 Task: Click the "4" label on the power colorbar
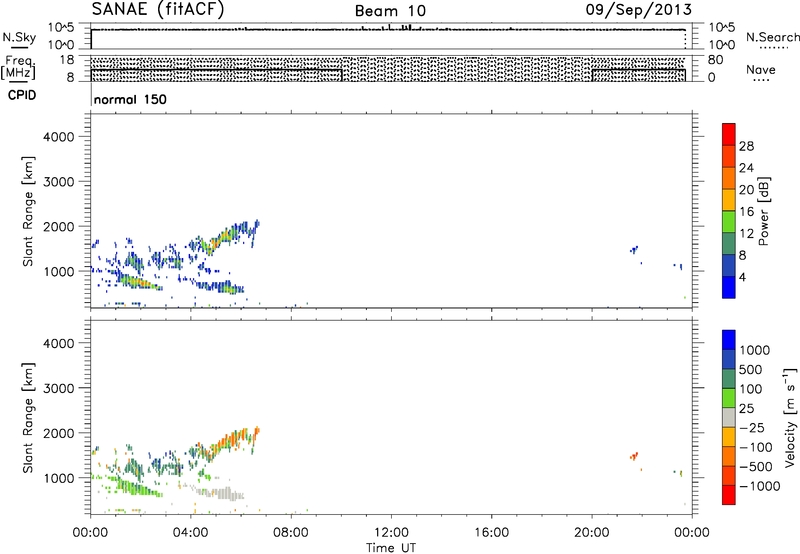pyautogui.click(x=743, y=278)
